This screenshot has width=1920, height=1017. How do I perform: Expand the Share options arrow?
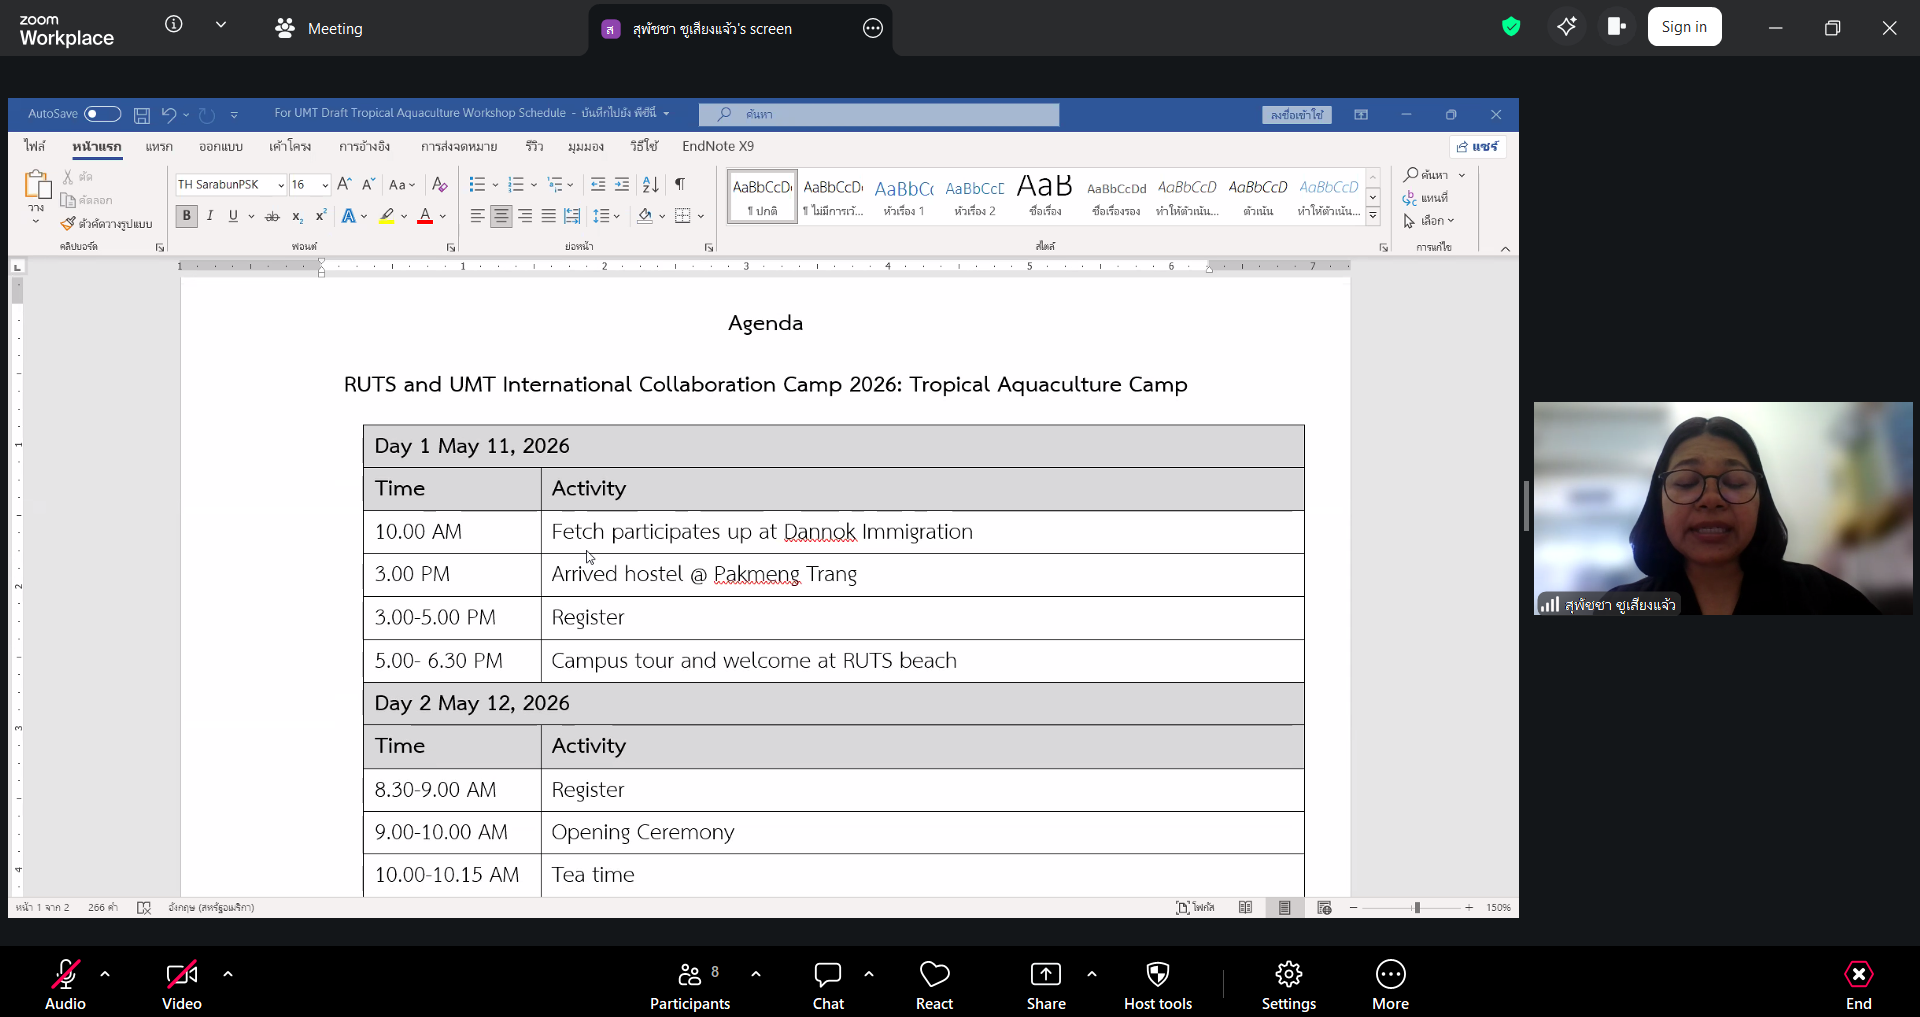pos(1091,973)
